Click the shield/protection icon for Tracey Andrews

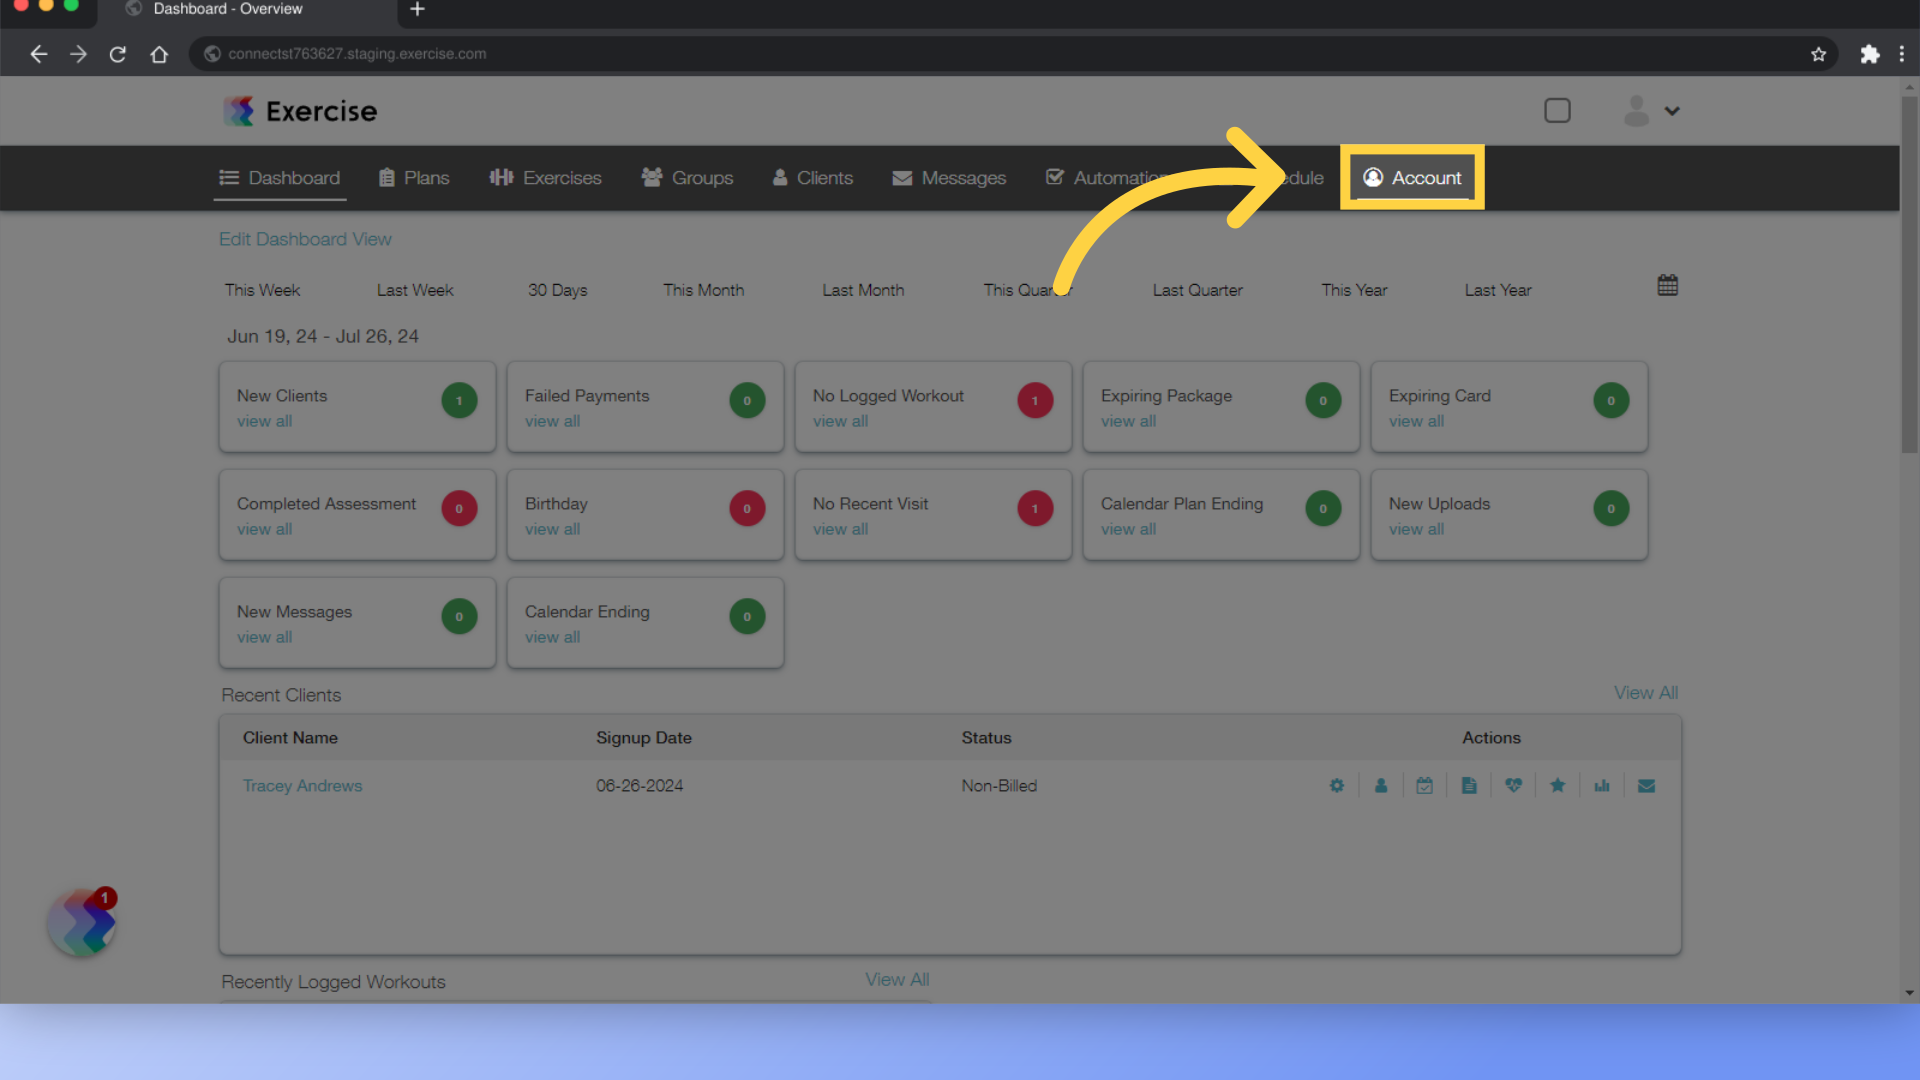pyautogui.click(x=1513, y=786)
